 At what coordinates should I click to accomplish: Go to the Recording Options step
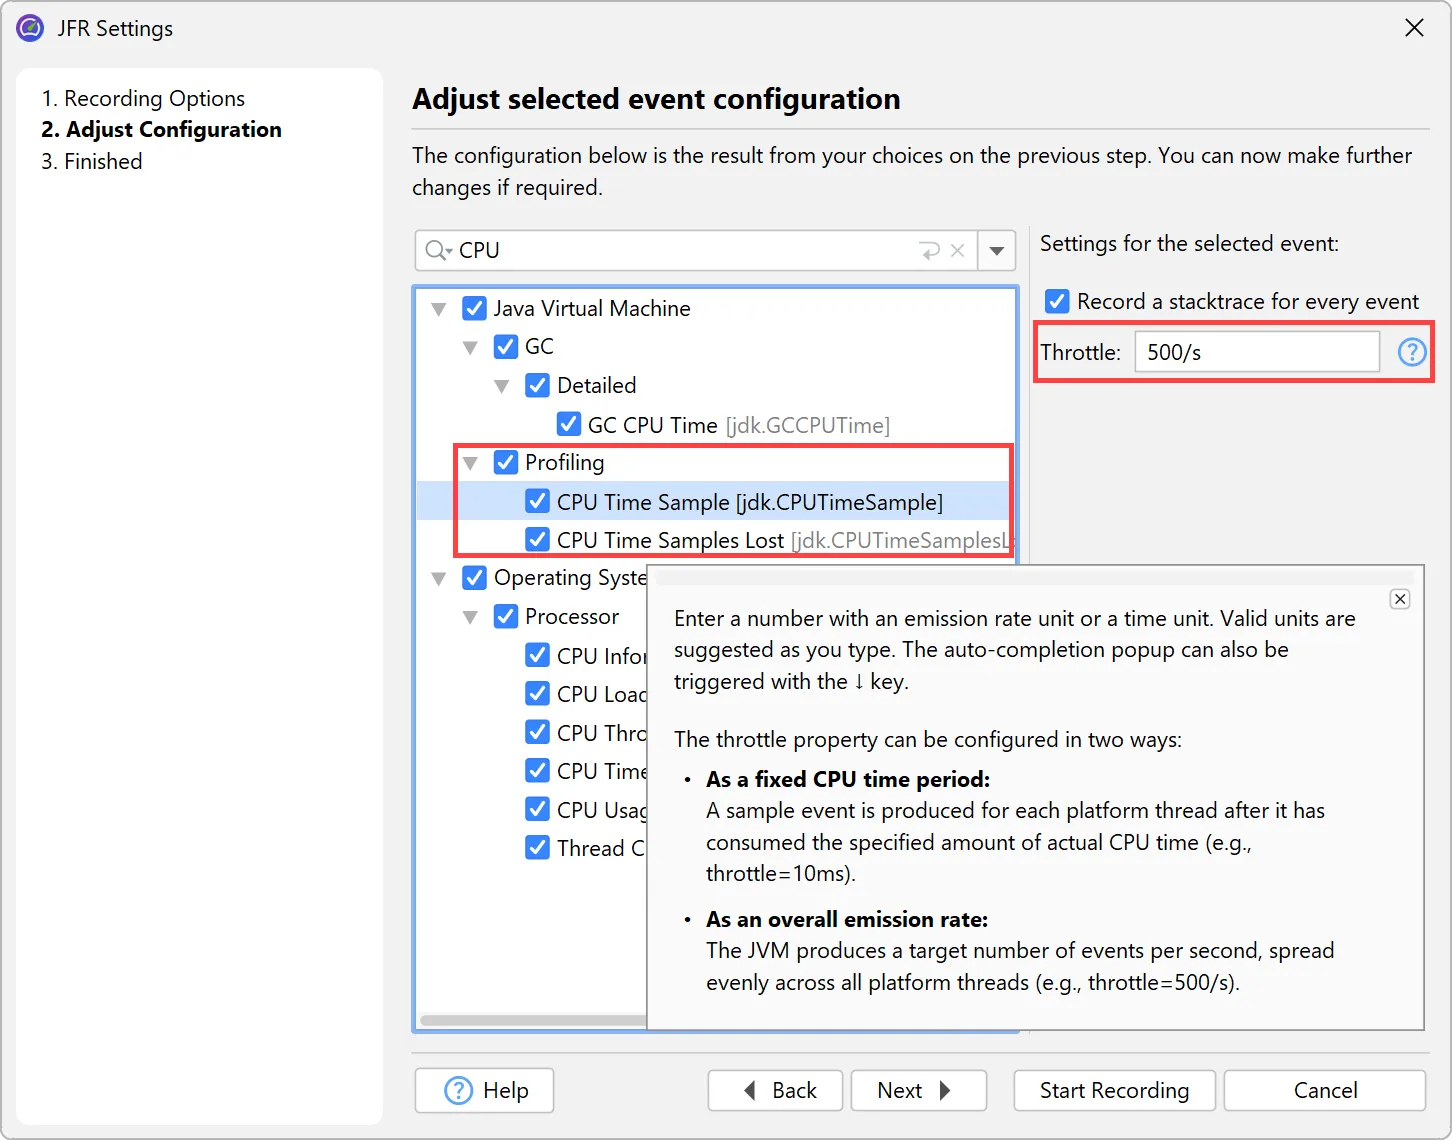click(x=143, y=98)
